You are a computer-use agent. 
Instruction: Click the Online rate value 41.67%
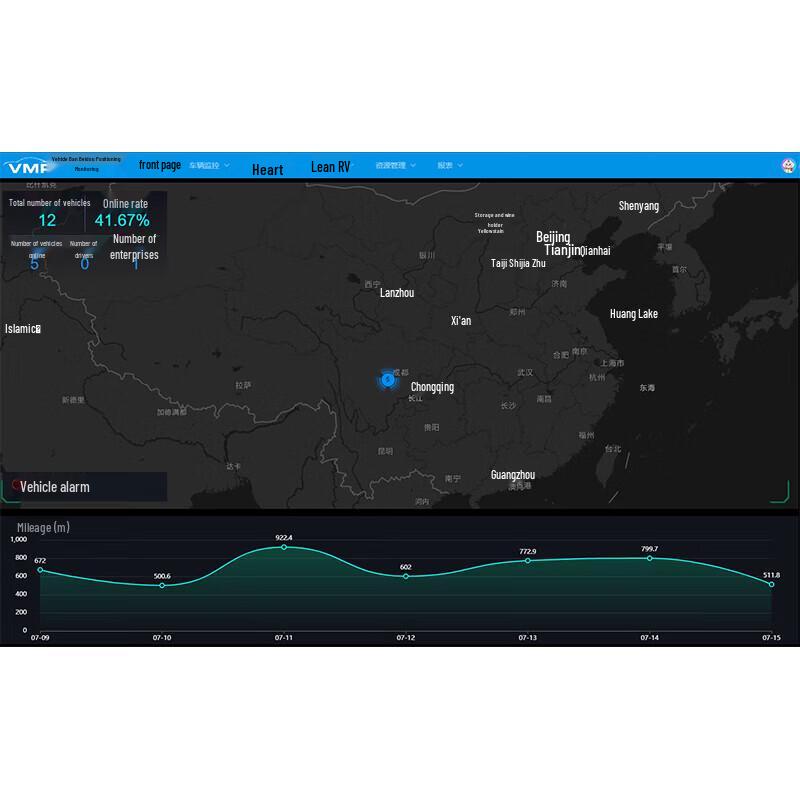122,220
